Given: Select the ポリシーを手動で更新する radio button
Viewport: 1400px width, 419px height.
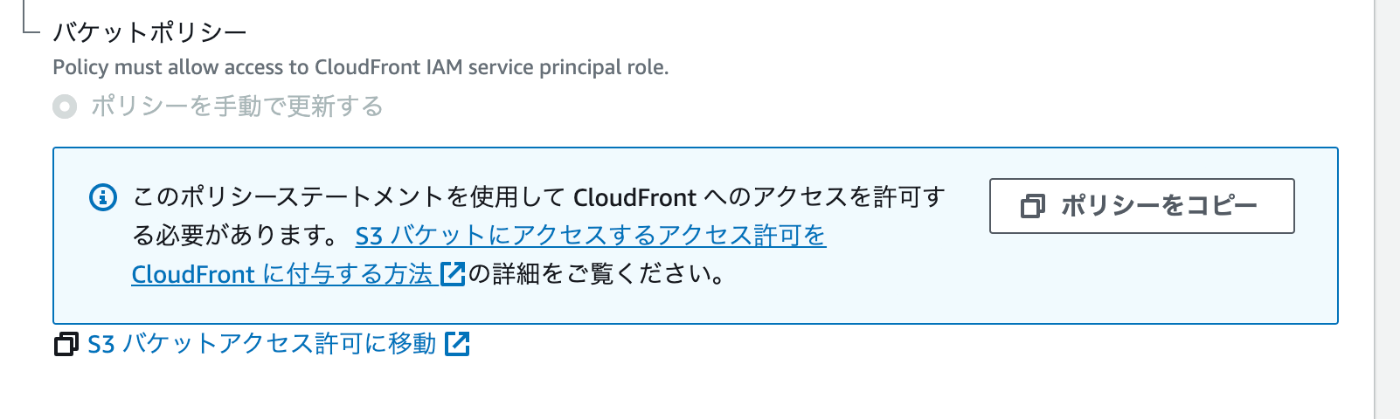Looking at the screenshot, I should 65,107.
